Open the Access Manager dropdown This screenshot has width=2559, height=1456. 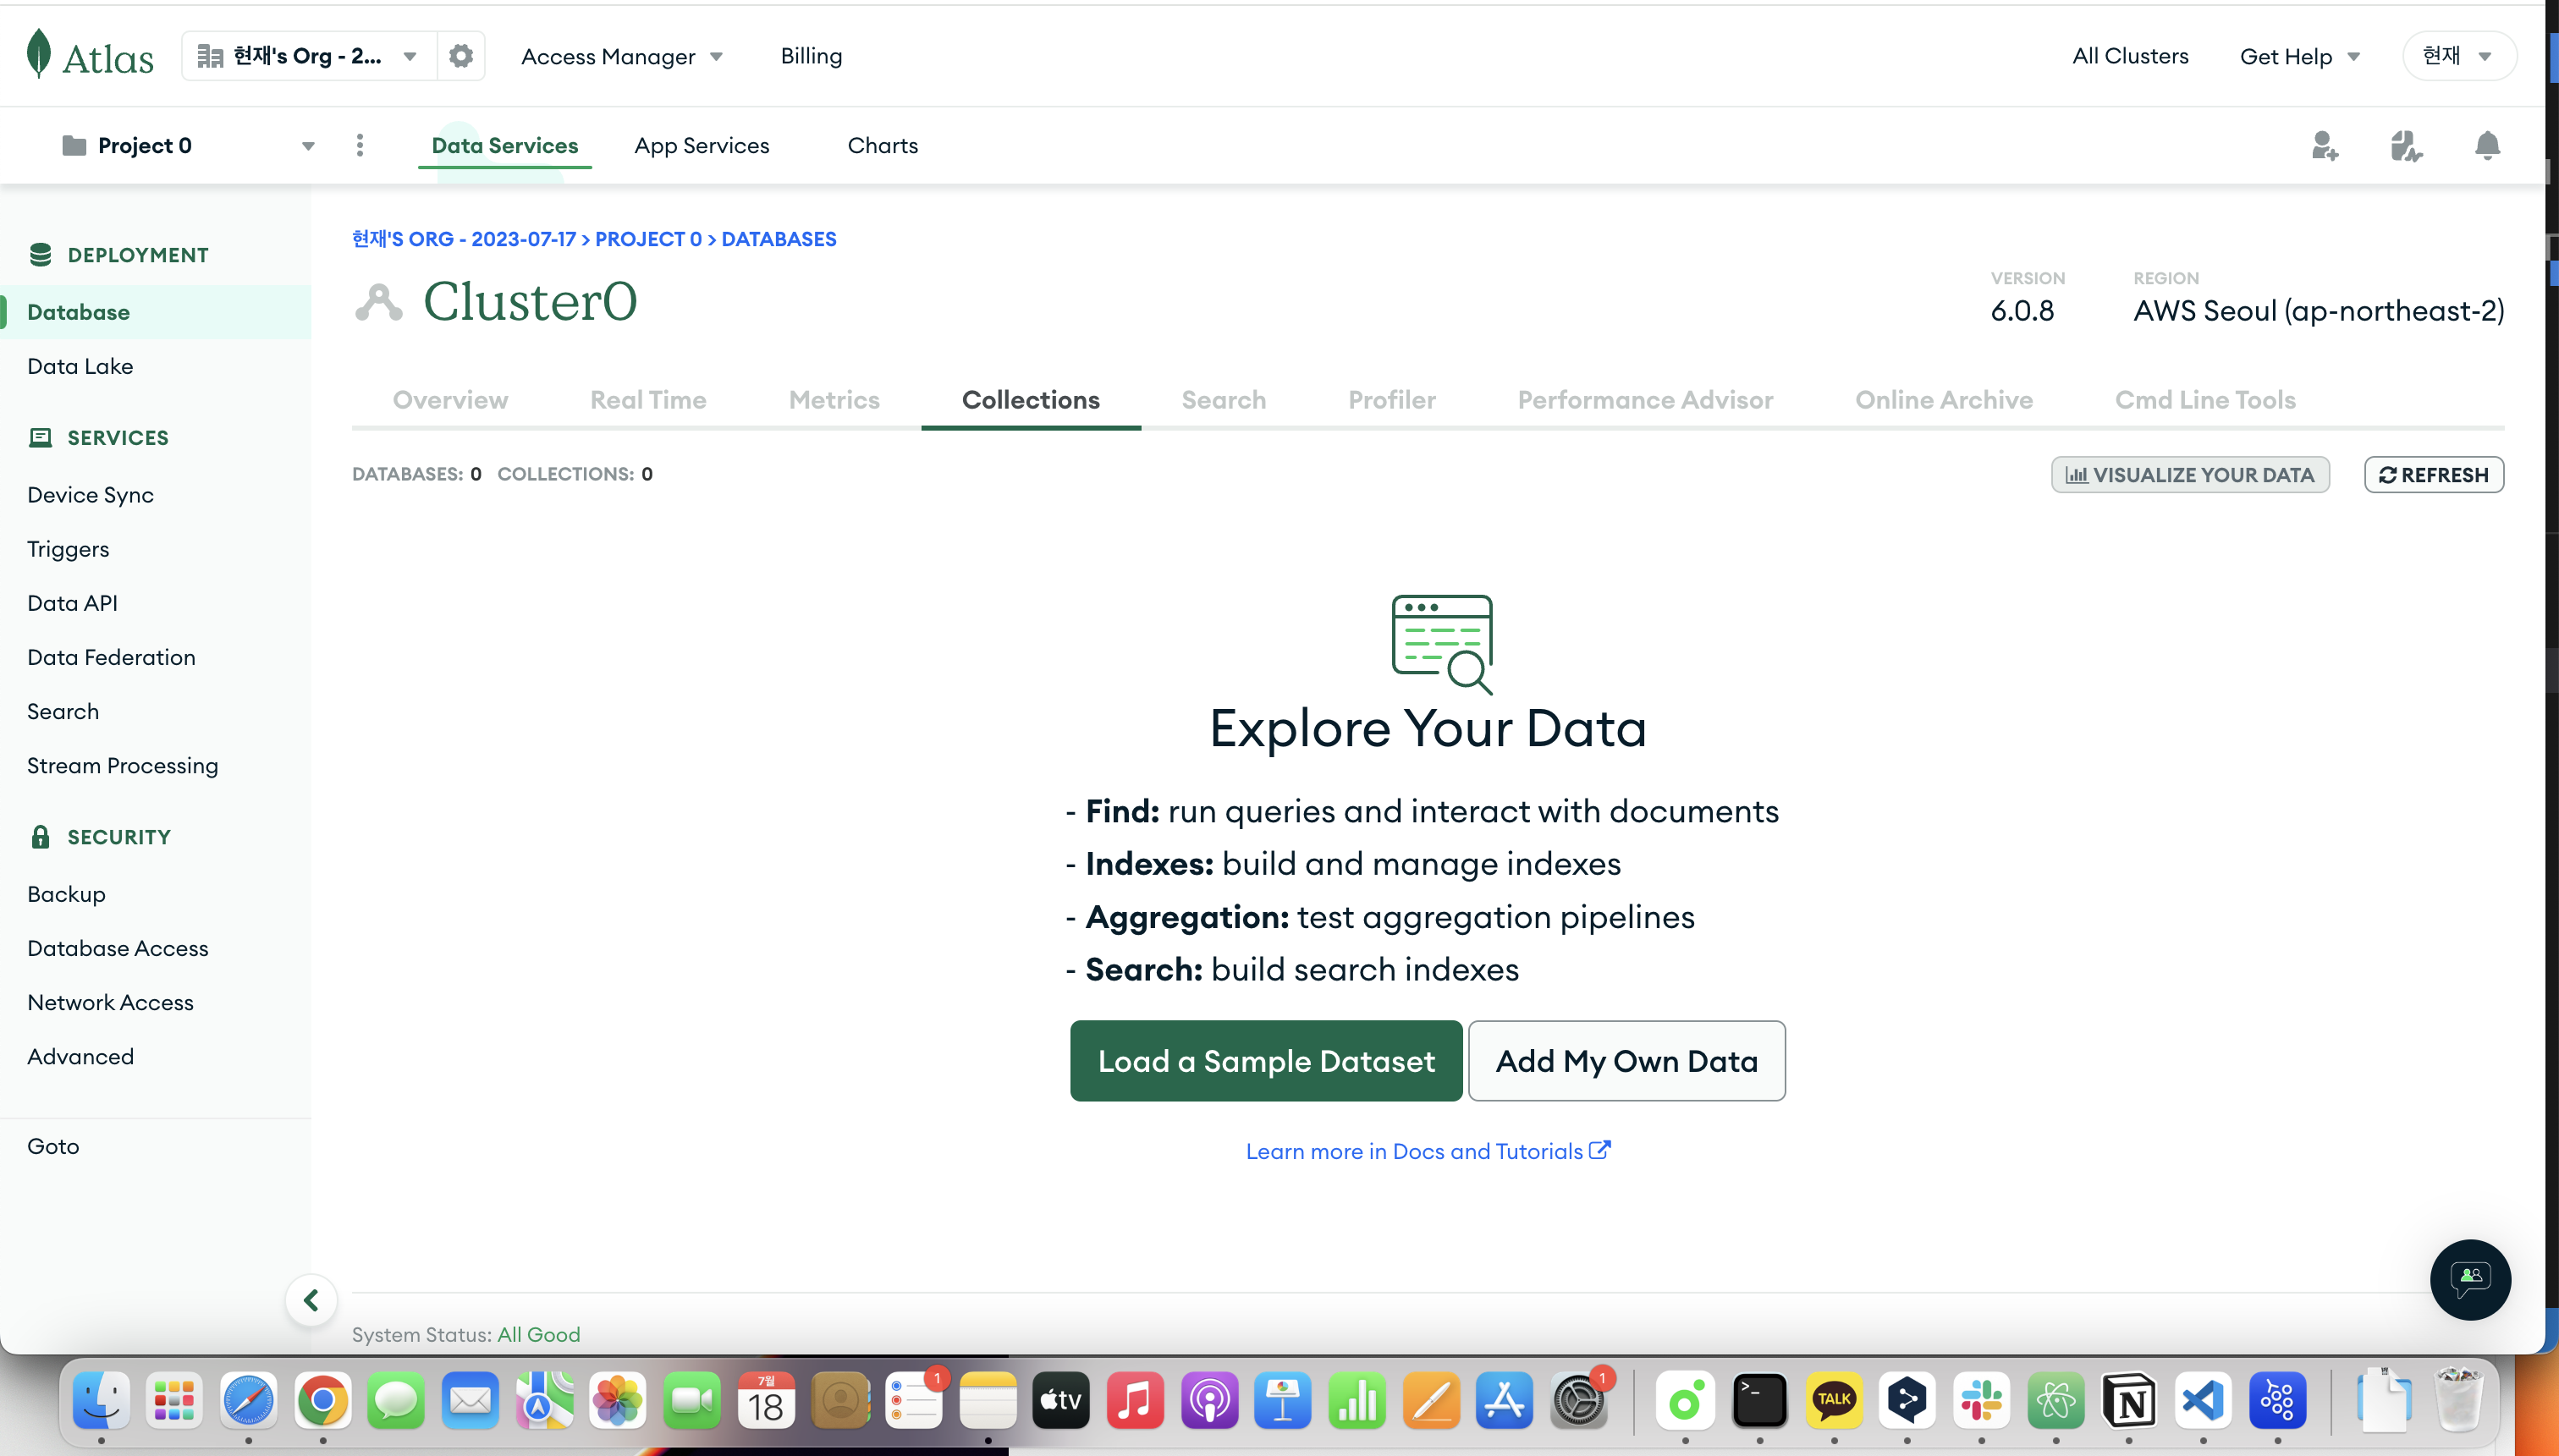point(622,57)
